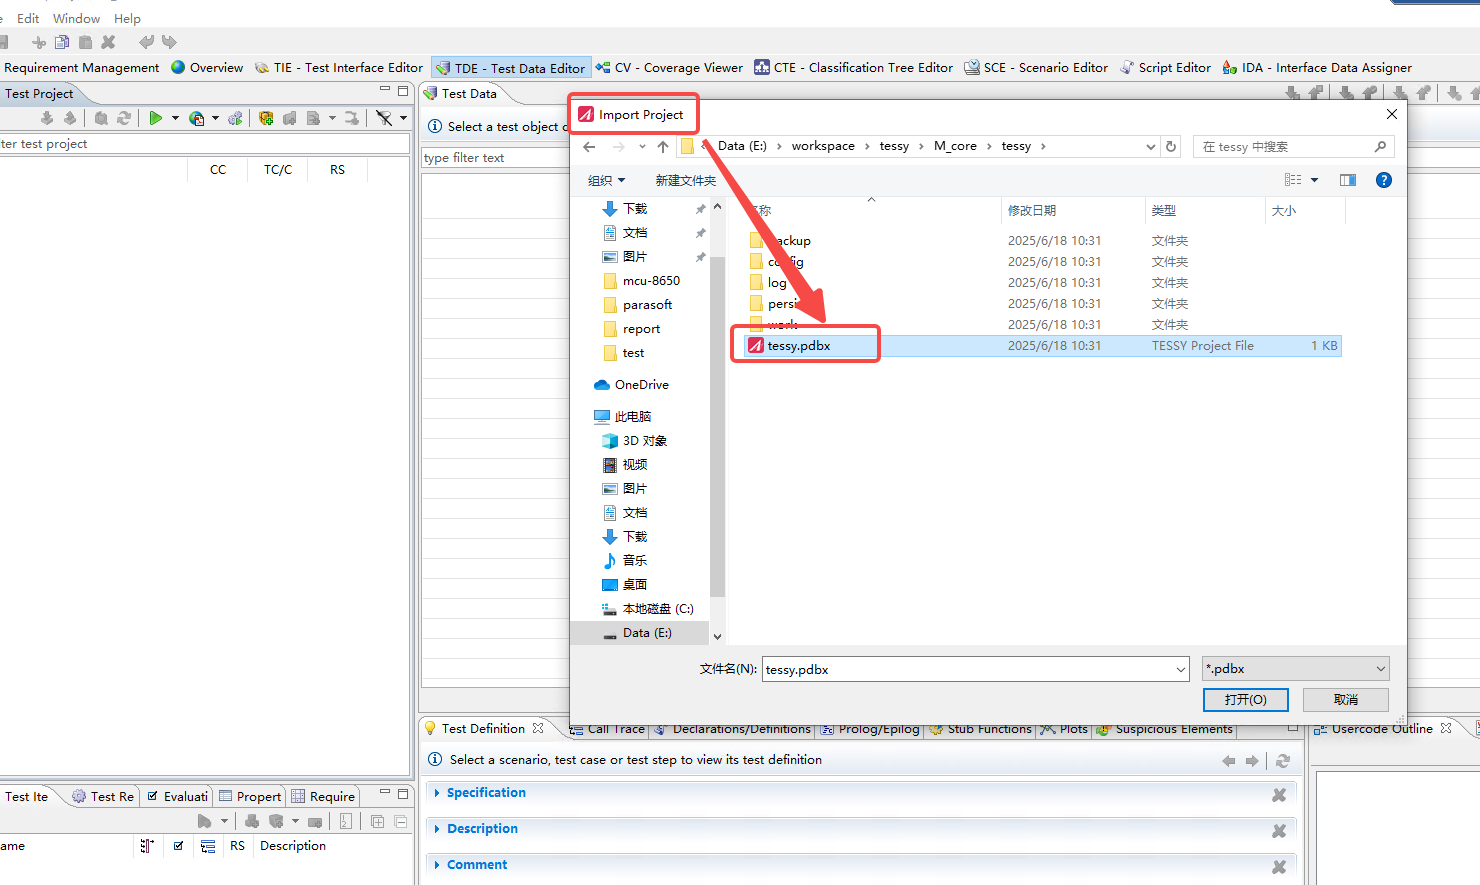1480x885 pixels.
Task: Click the refresh icon in Test Definition header
Action: click(x=1283, y=761)
